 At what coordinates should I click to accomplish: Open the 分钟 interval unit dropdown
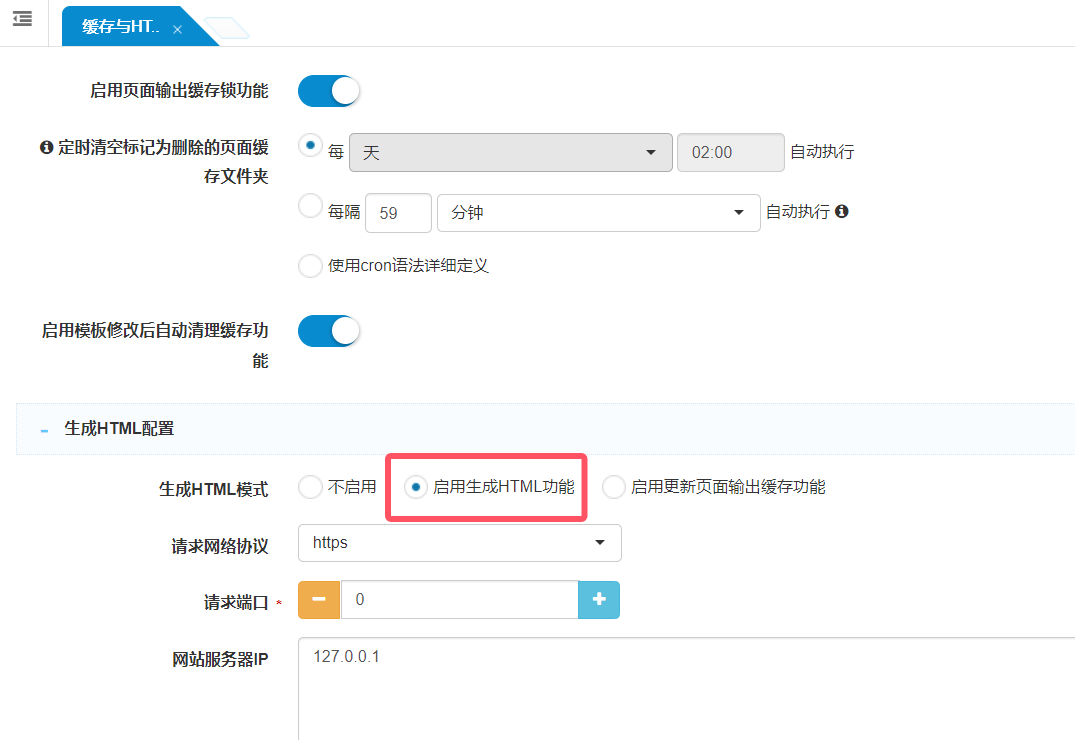(598, 213)
